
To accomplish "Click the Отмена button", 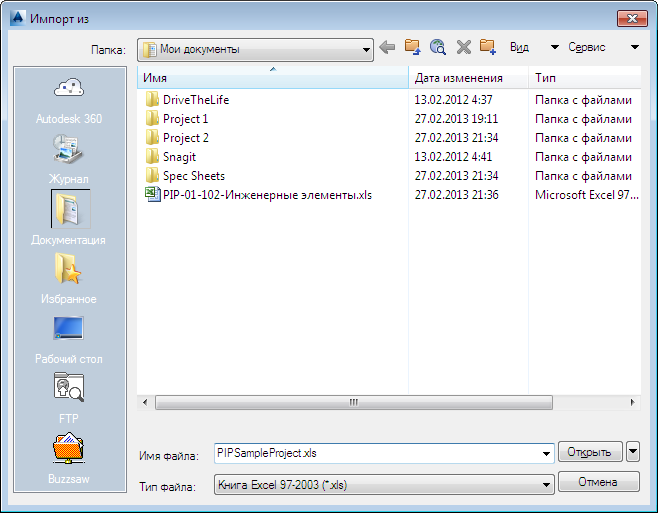I will coord(599,482).
